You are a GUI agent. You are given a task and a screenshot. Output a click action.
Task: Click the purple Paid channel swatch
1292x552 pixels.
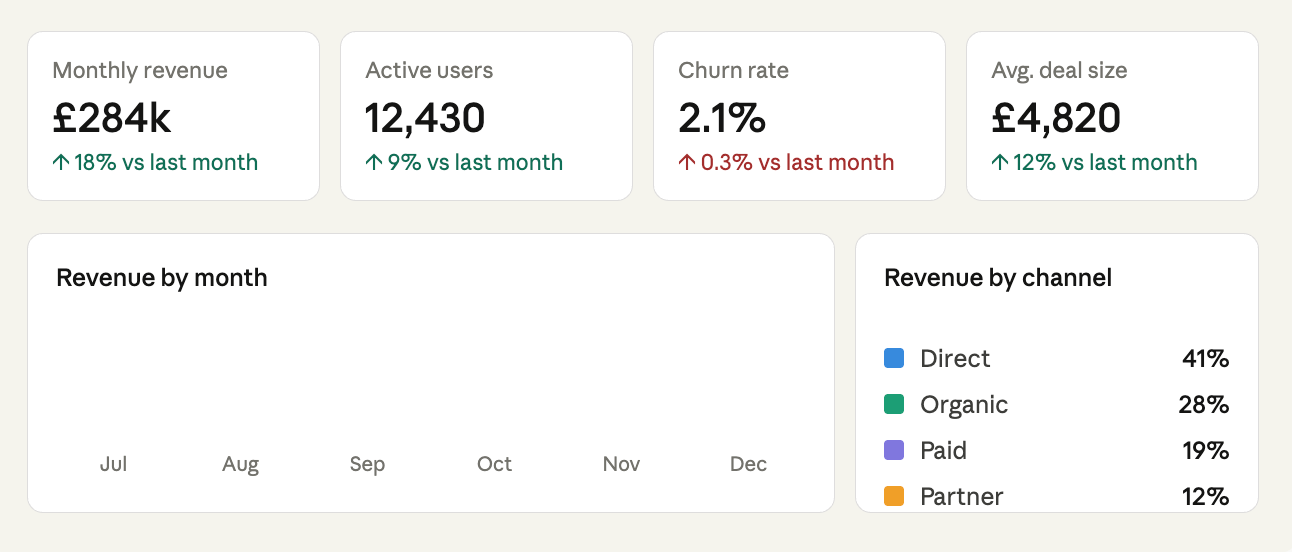click(x=894, y=450)
